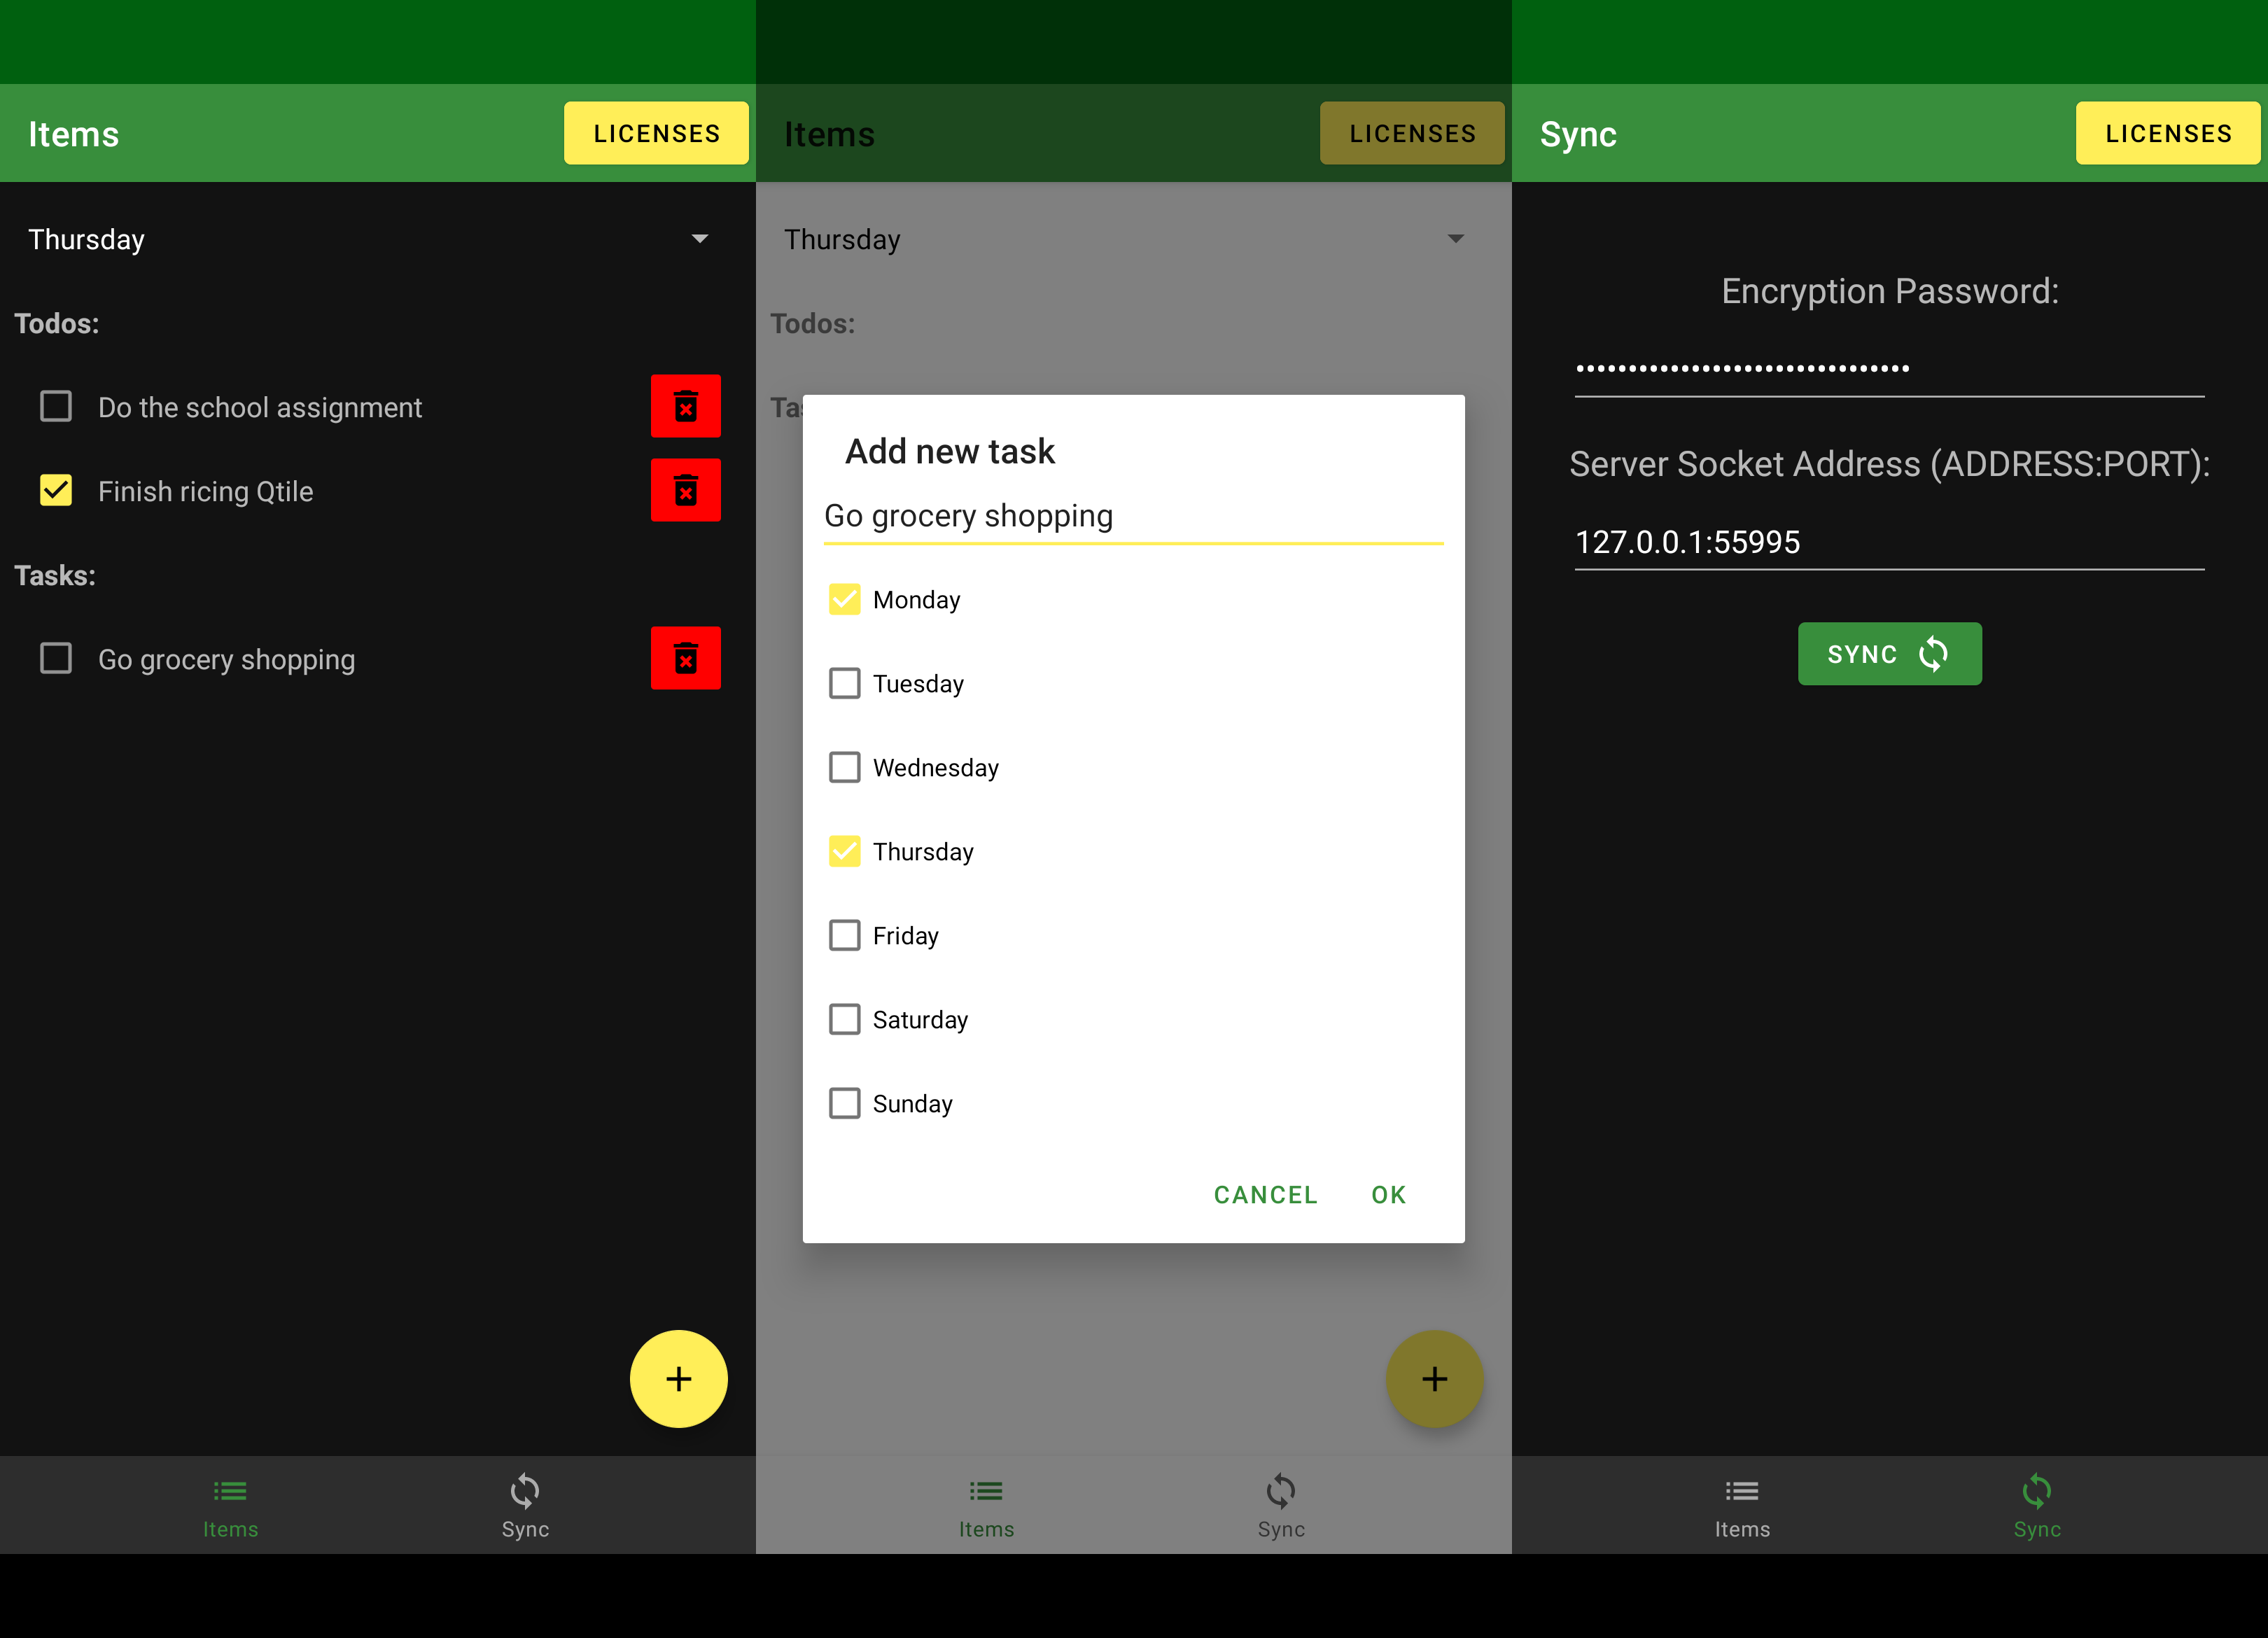Uncheck the Monday checkbox
The height and width of the screenshot is (1638, 2268).
(845, 599)
